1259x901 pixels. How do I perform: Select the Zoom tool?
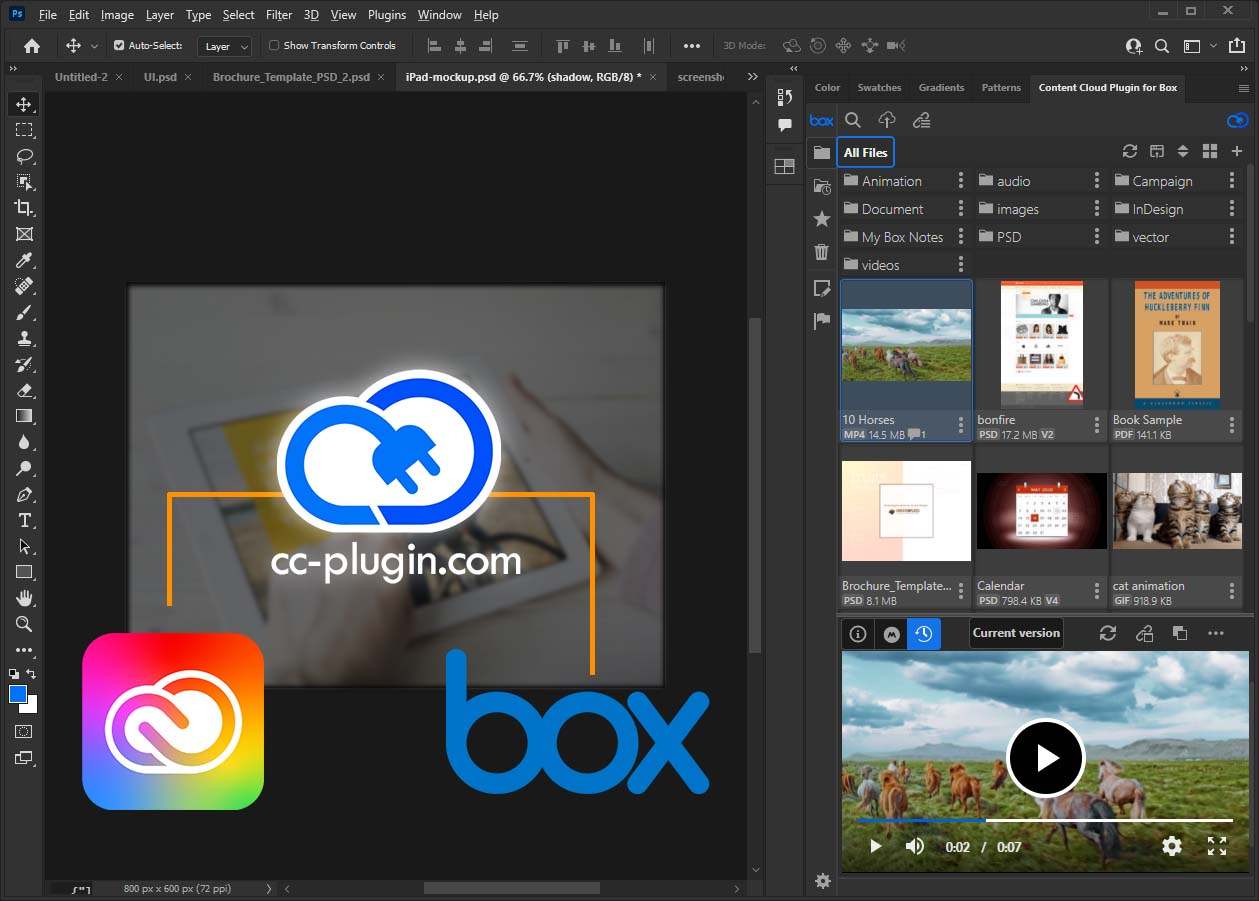pyautogui.click(x=23, y=623)
